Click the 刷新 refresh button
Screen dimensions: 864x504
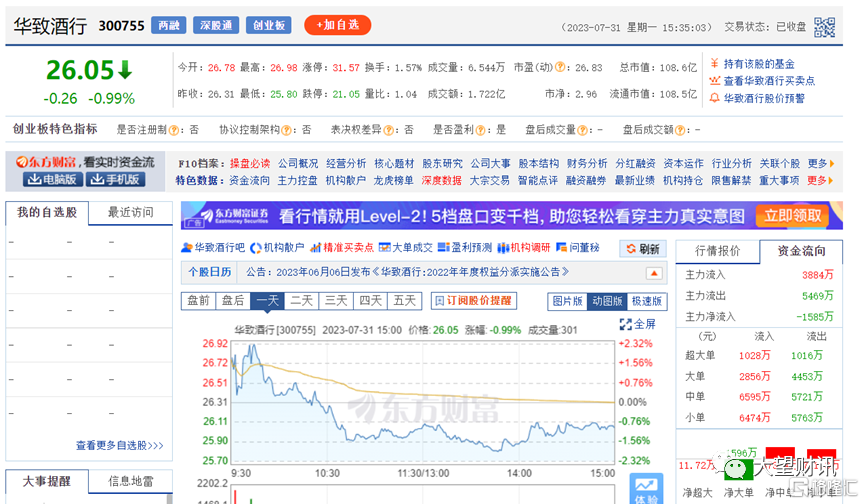(643, 249)
